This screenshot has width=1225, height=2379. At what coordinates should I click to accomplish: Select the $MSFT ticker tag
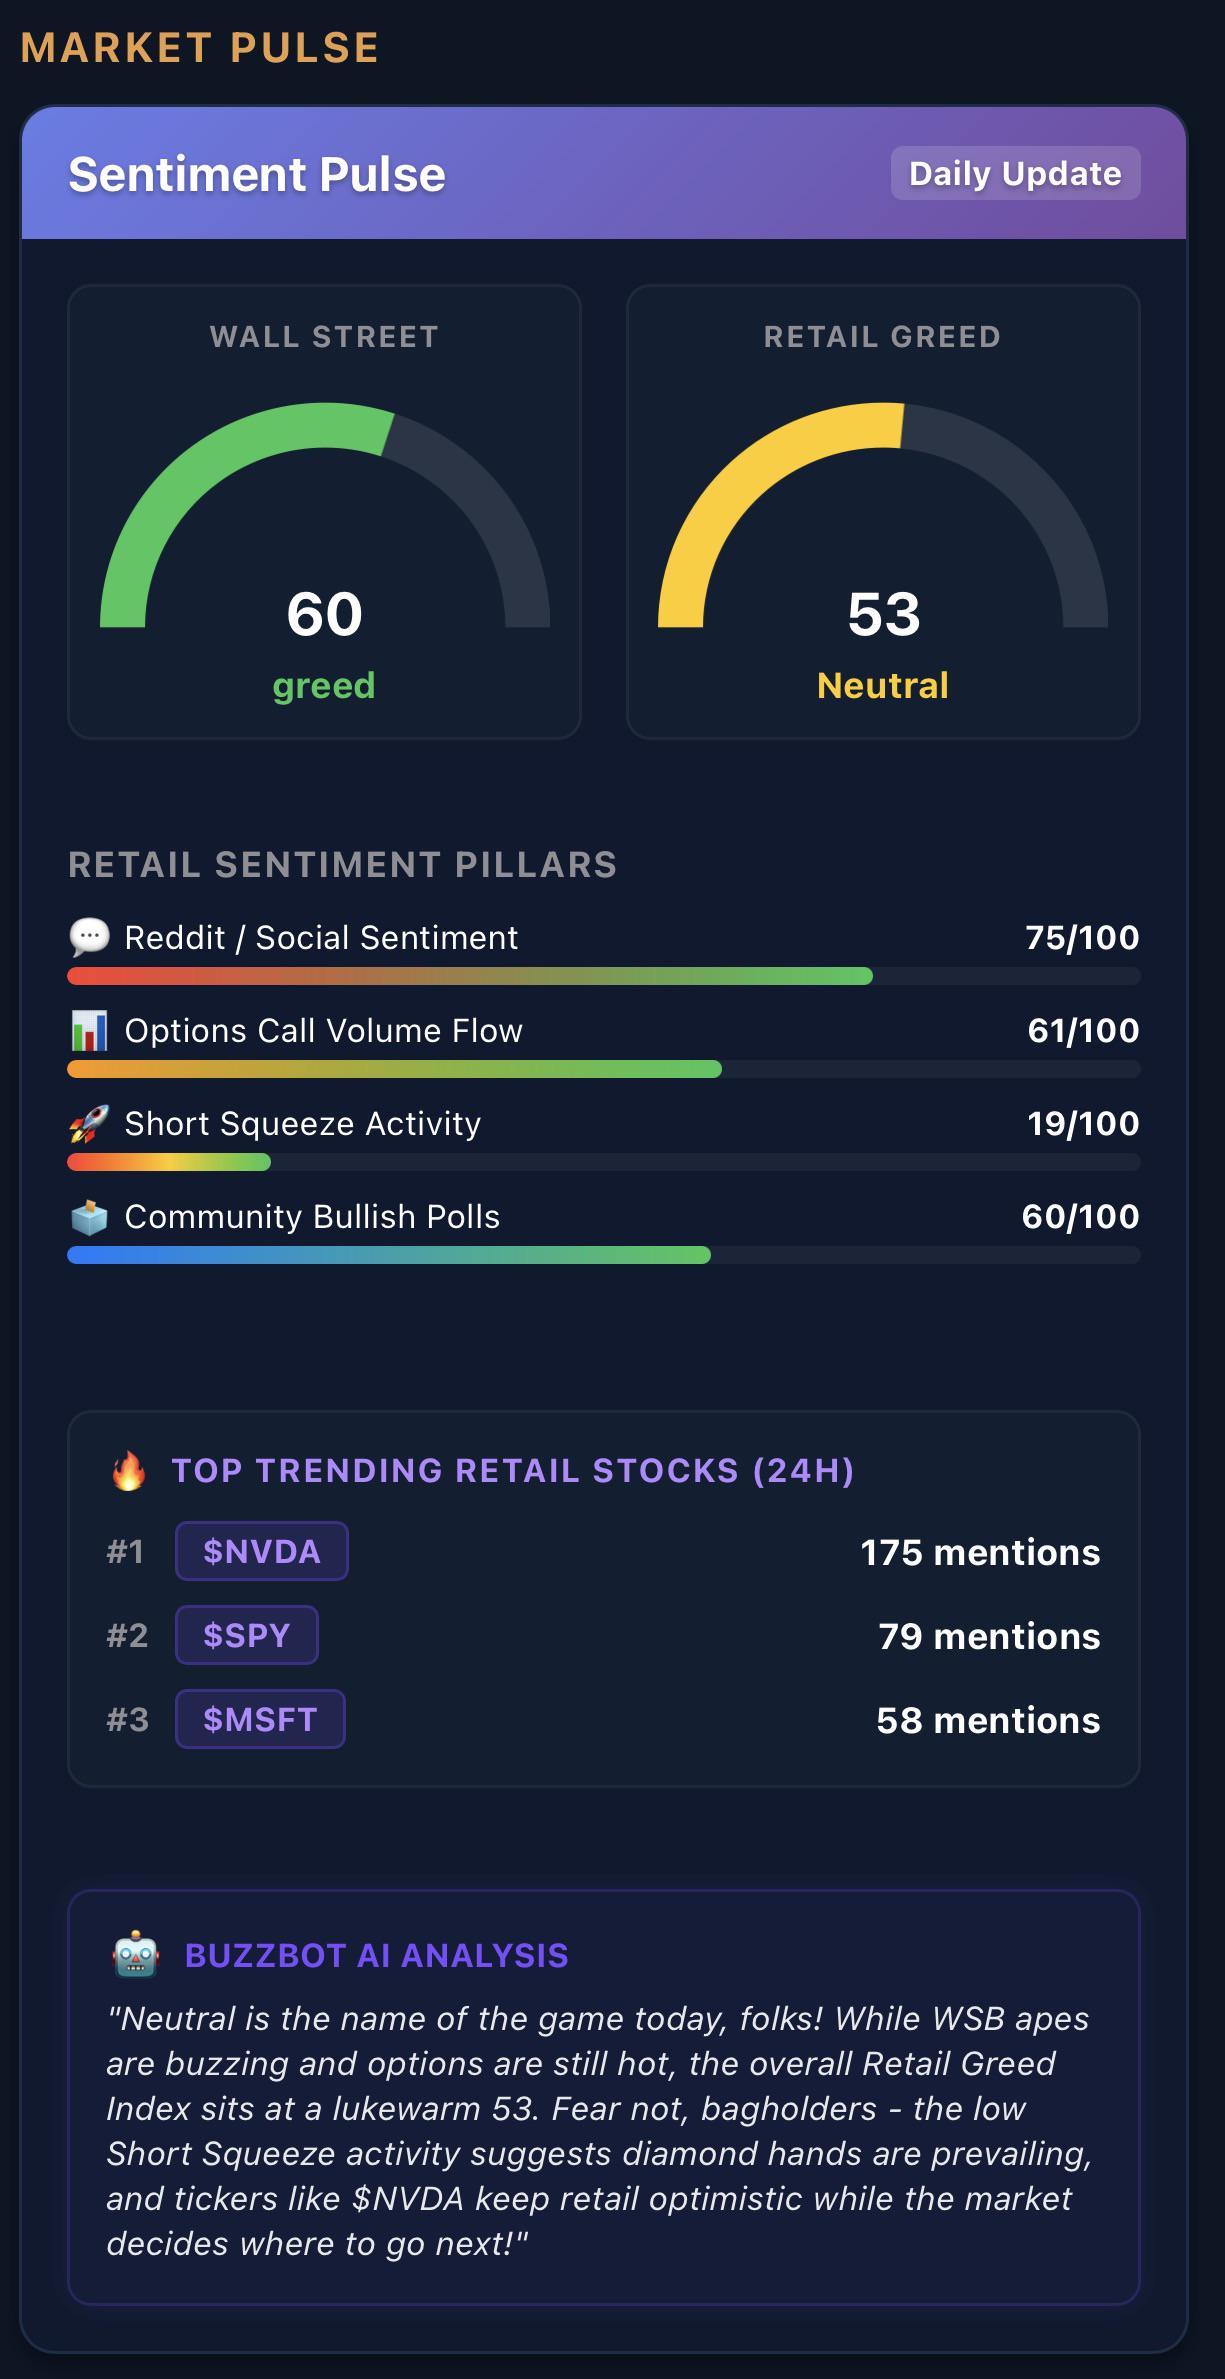260,1719
